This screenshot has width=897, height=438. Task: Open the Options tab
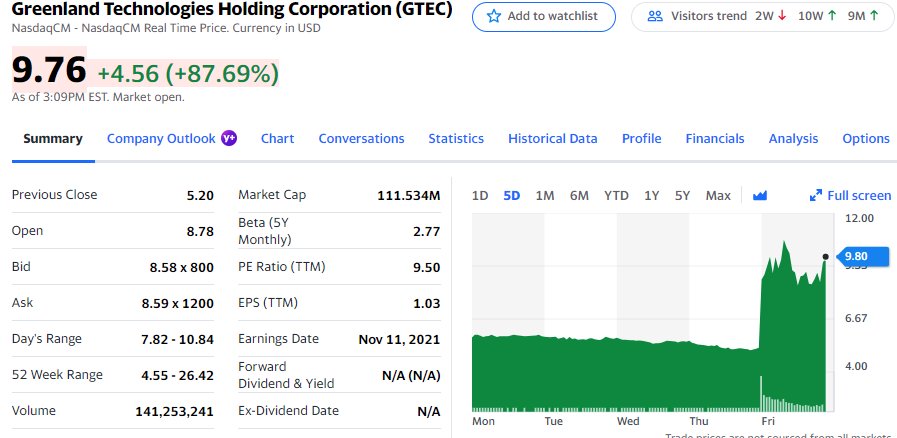click(866, 138)
